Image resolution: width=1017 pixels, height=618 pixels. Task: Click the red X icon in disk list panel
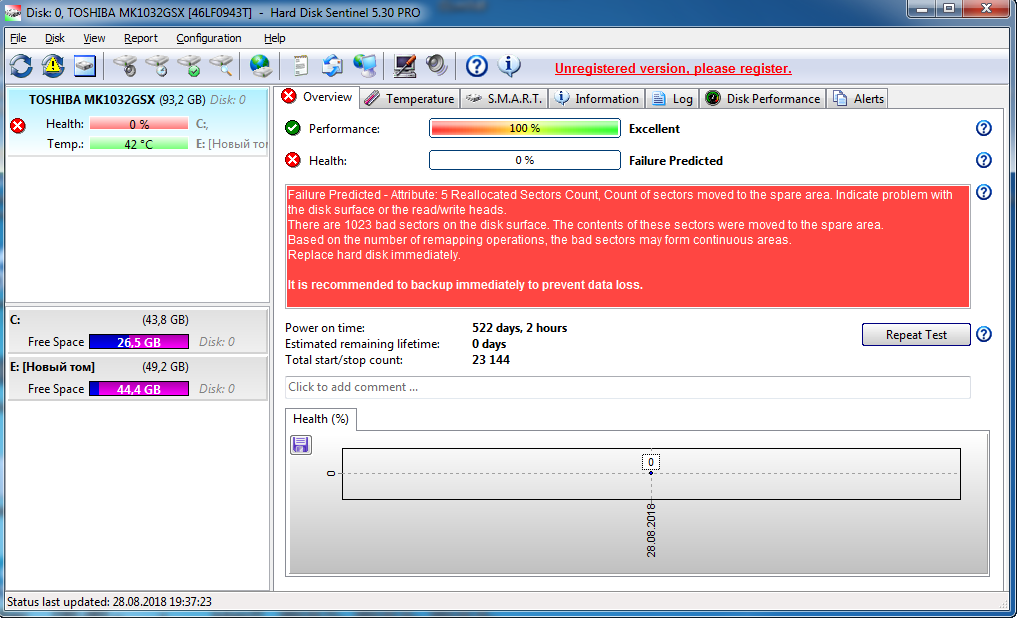pyautogui.click(x=18, y=126)
